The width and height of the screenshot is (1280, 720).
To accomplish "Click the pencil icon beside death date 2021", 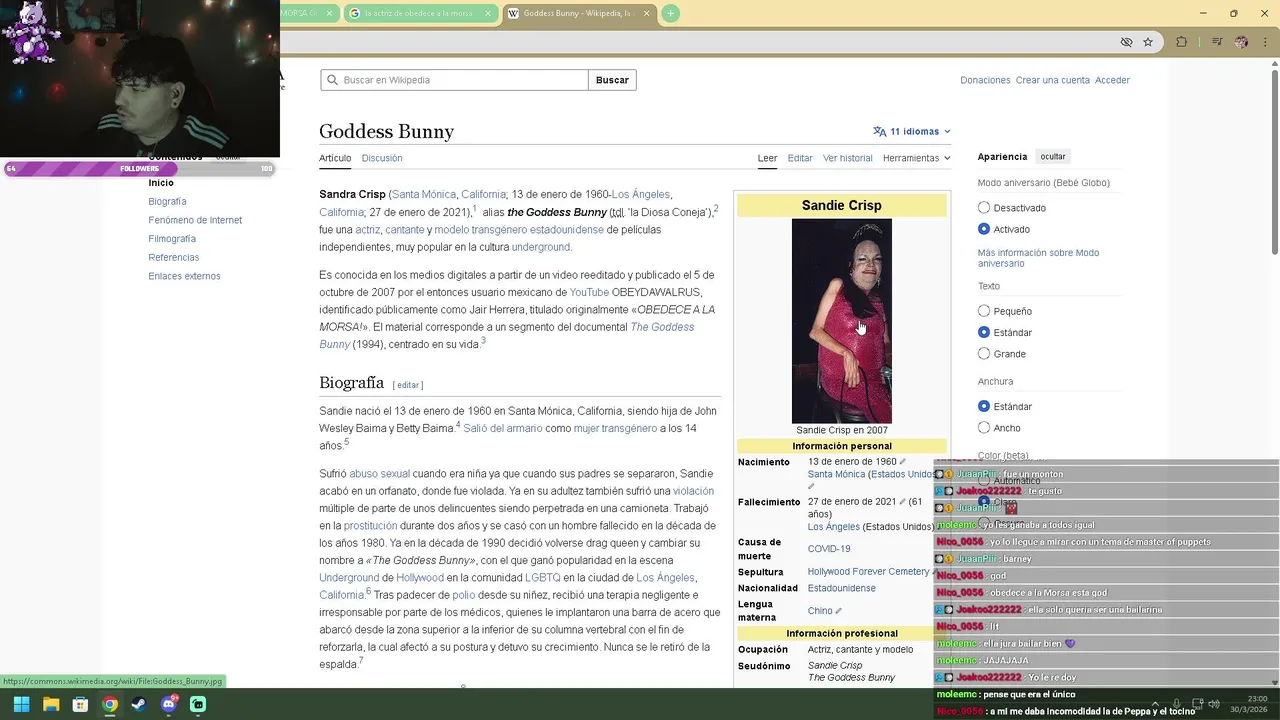I will (x=903, y=502).
